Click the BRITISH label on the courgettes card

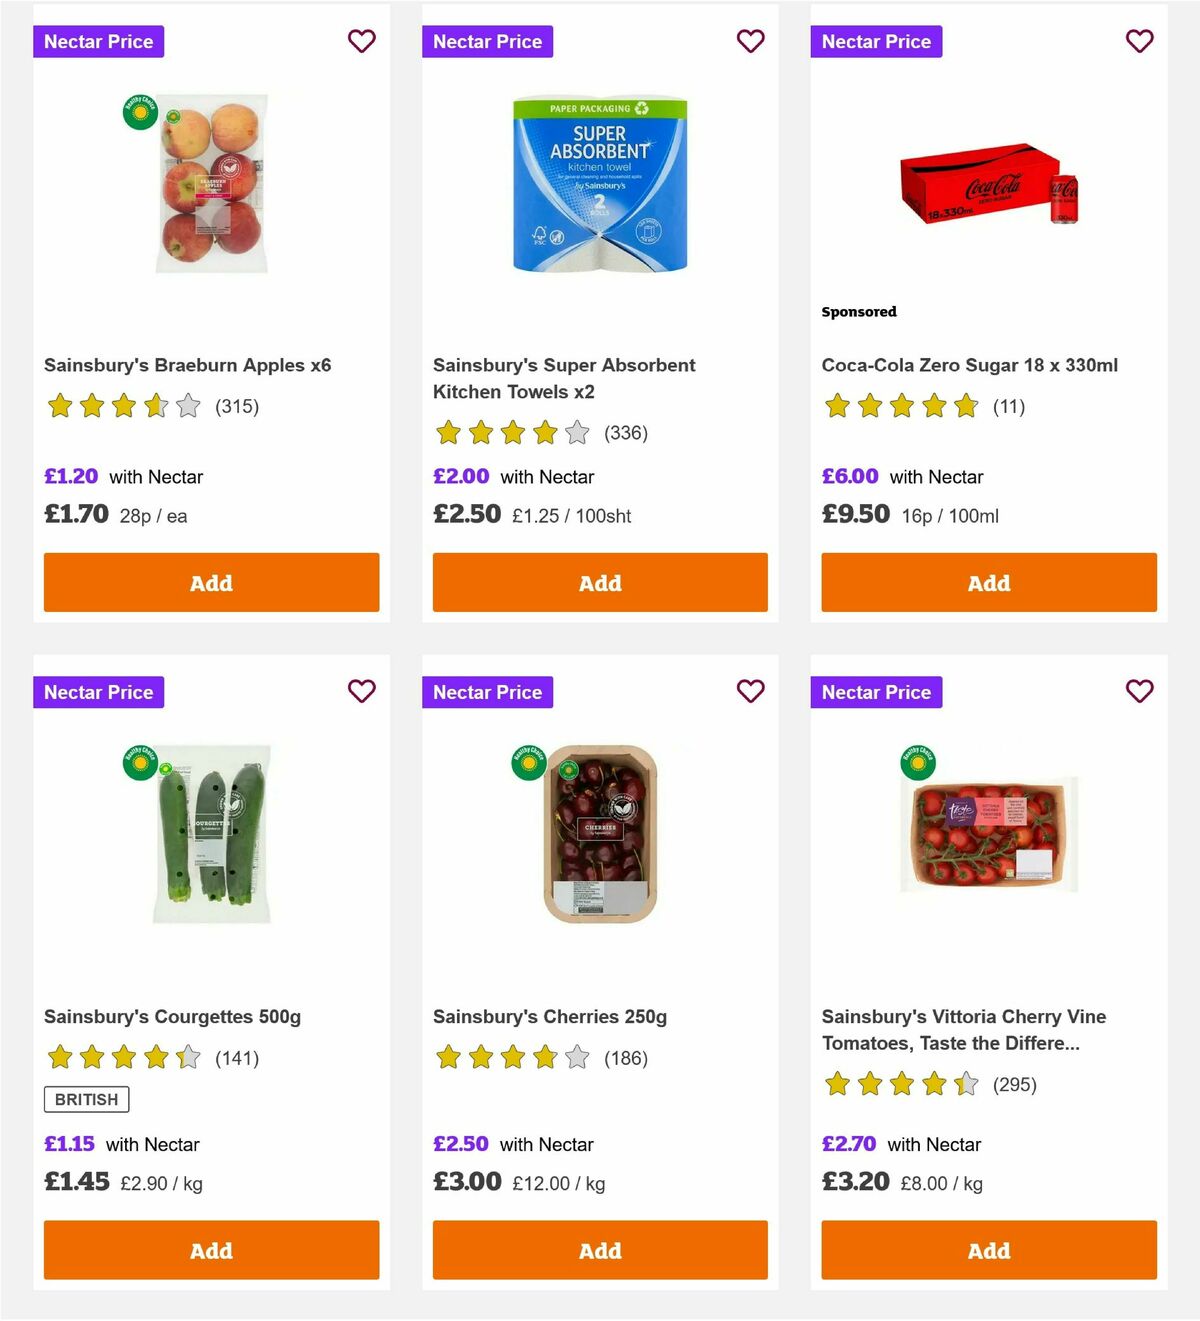click(x=86, y=1099)
